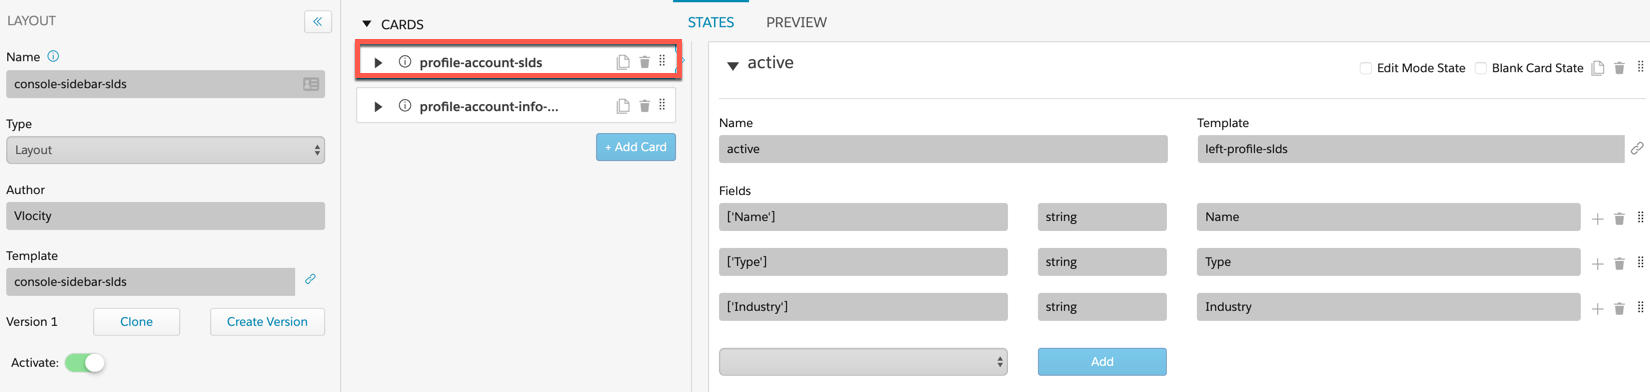Delete the active state
Screen dimensions: 1650x392
pos(1620,68)
